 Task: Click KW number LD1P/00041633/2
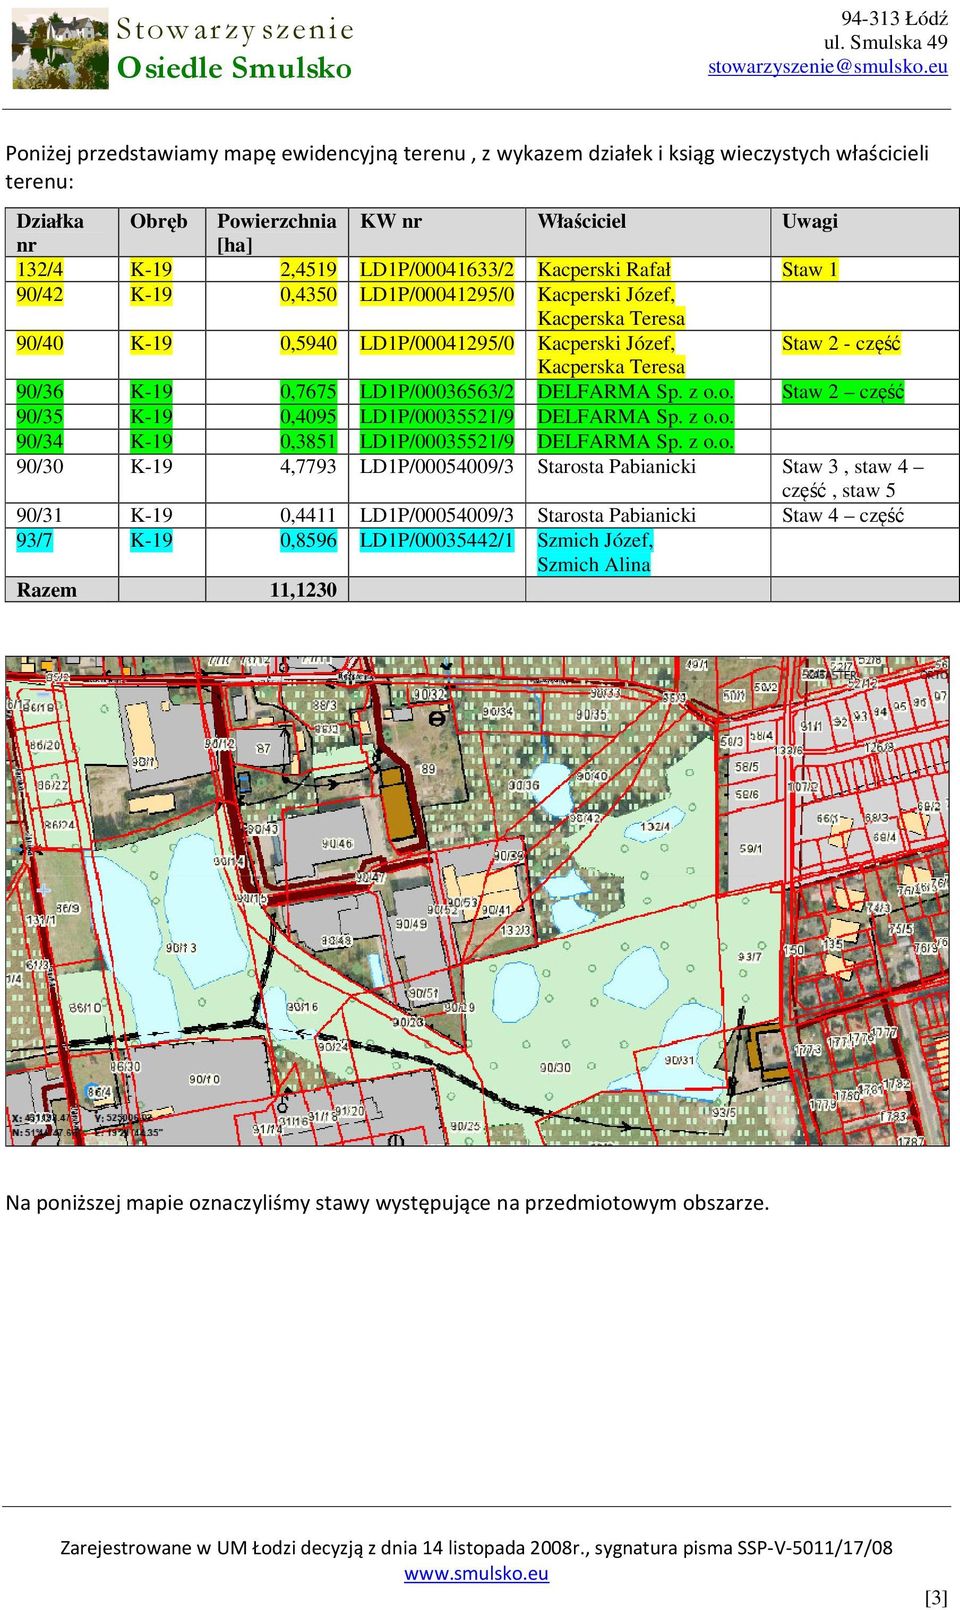coord(437,269)
